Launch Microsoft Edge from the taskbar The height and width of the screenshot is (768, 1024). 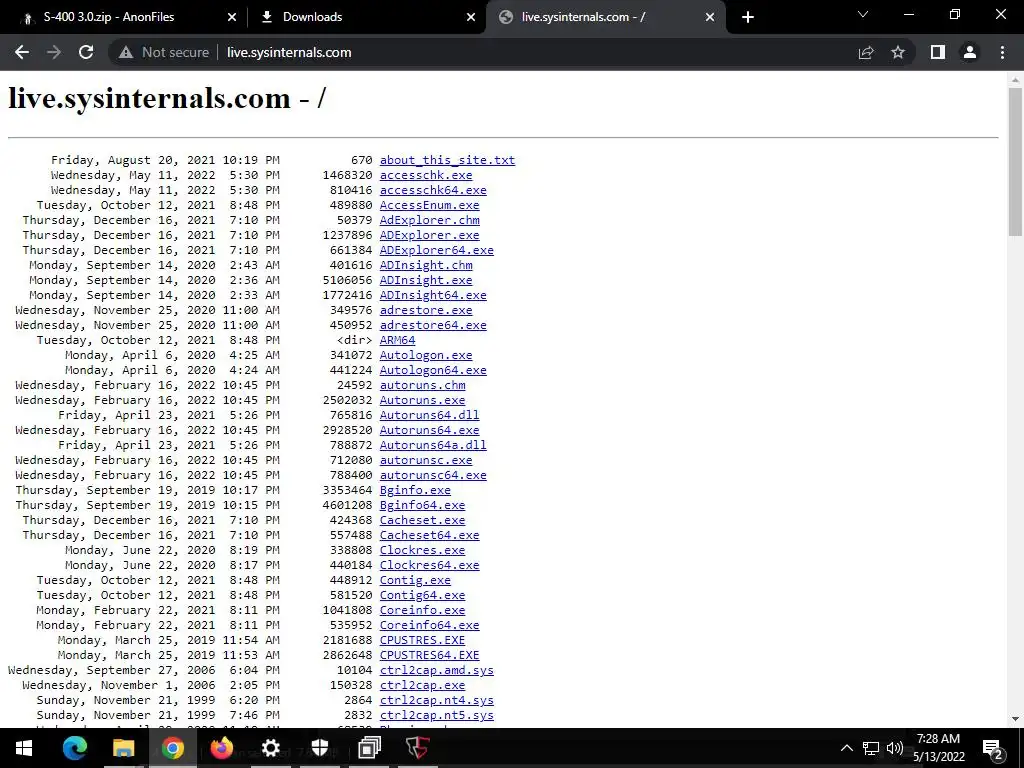pyautogui.click(x=74, y=748)
